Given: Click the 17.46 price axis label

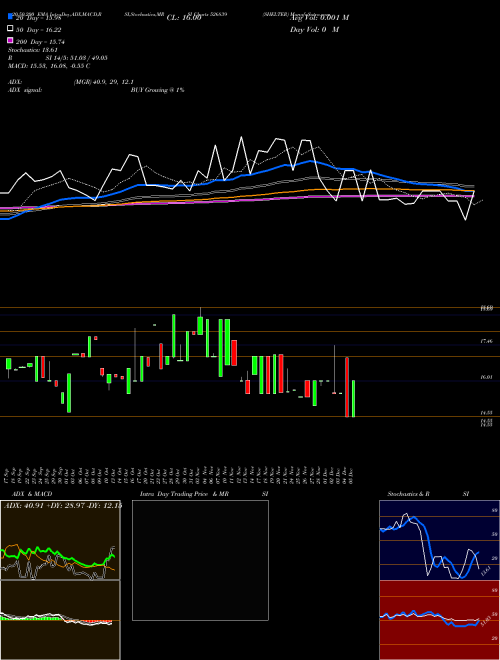Looking at the screenshot, I should pyautogui.click(x=487, y=341).
